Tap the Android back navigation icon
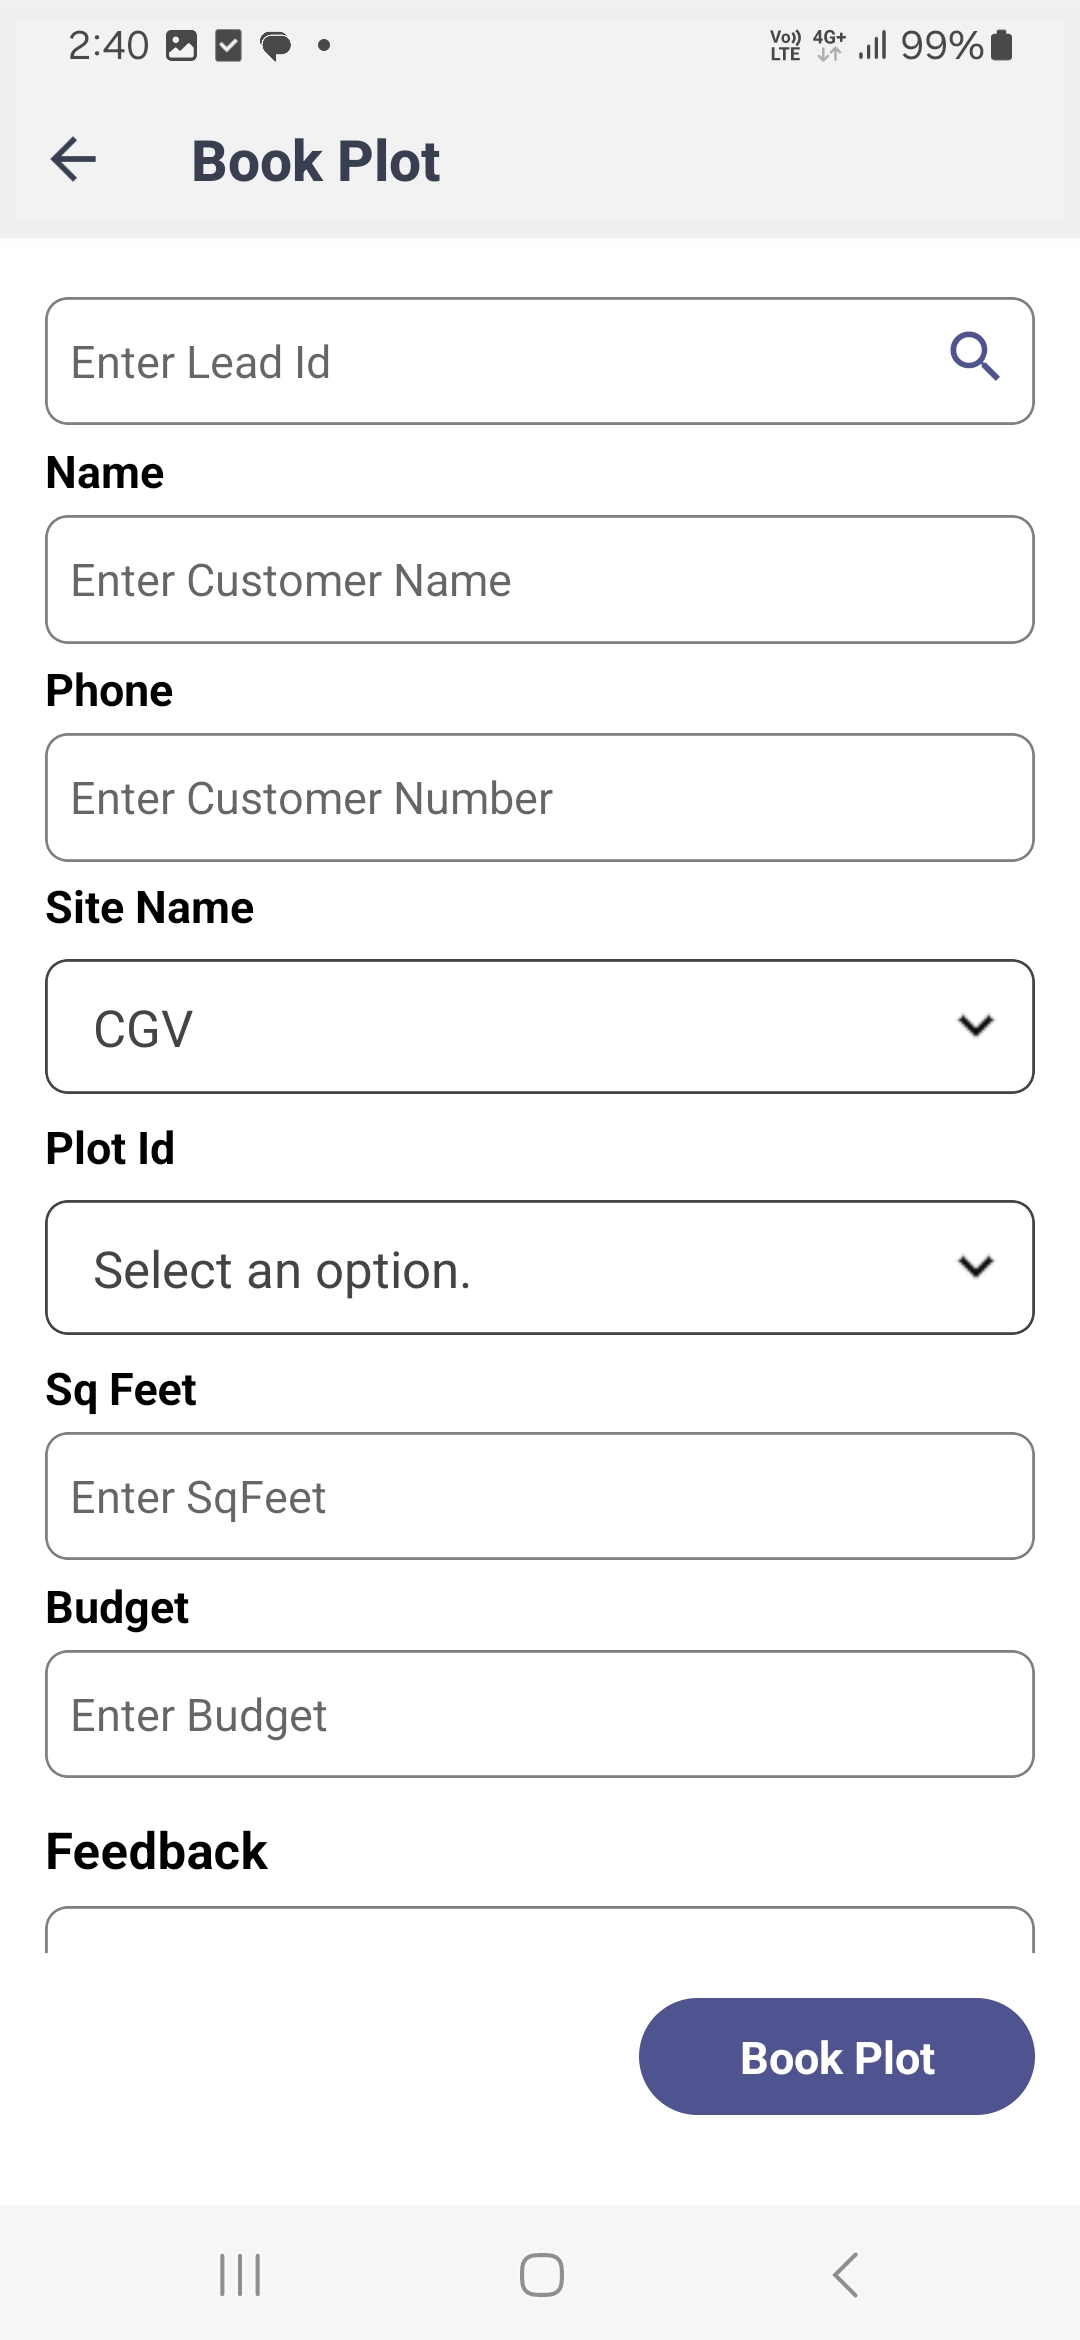 [846, 2275]
